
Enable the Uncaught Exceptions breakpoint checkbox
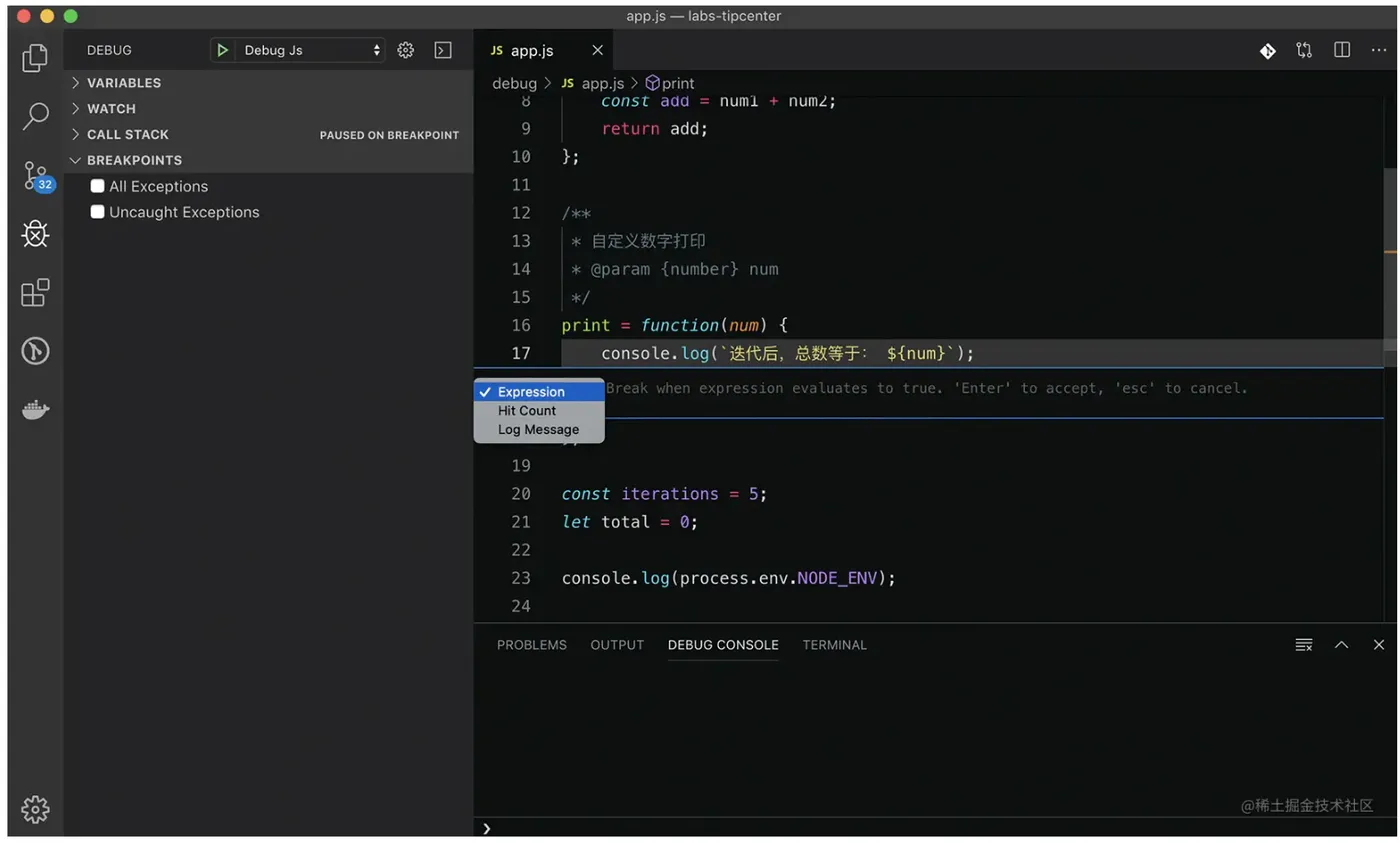[98, 212]
